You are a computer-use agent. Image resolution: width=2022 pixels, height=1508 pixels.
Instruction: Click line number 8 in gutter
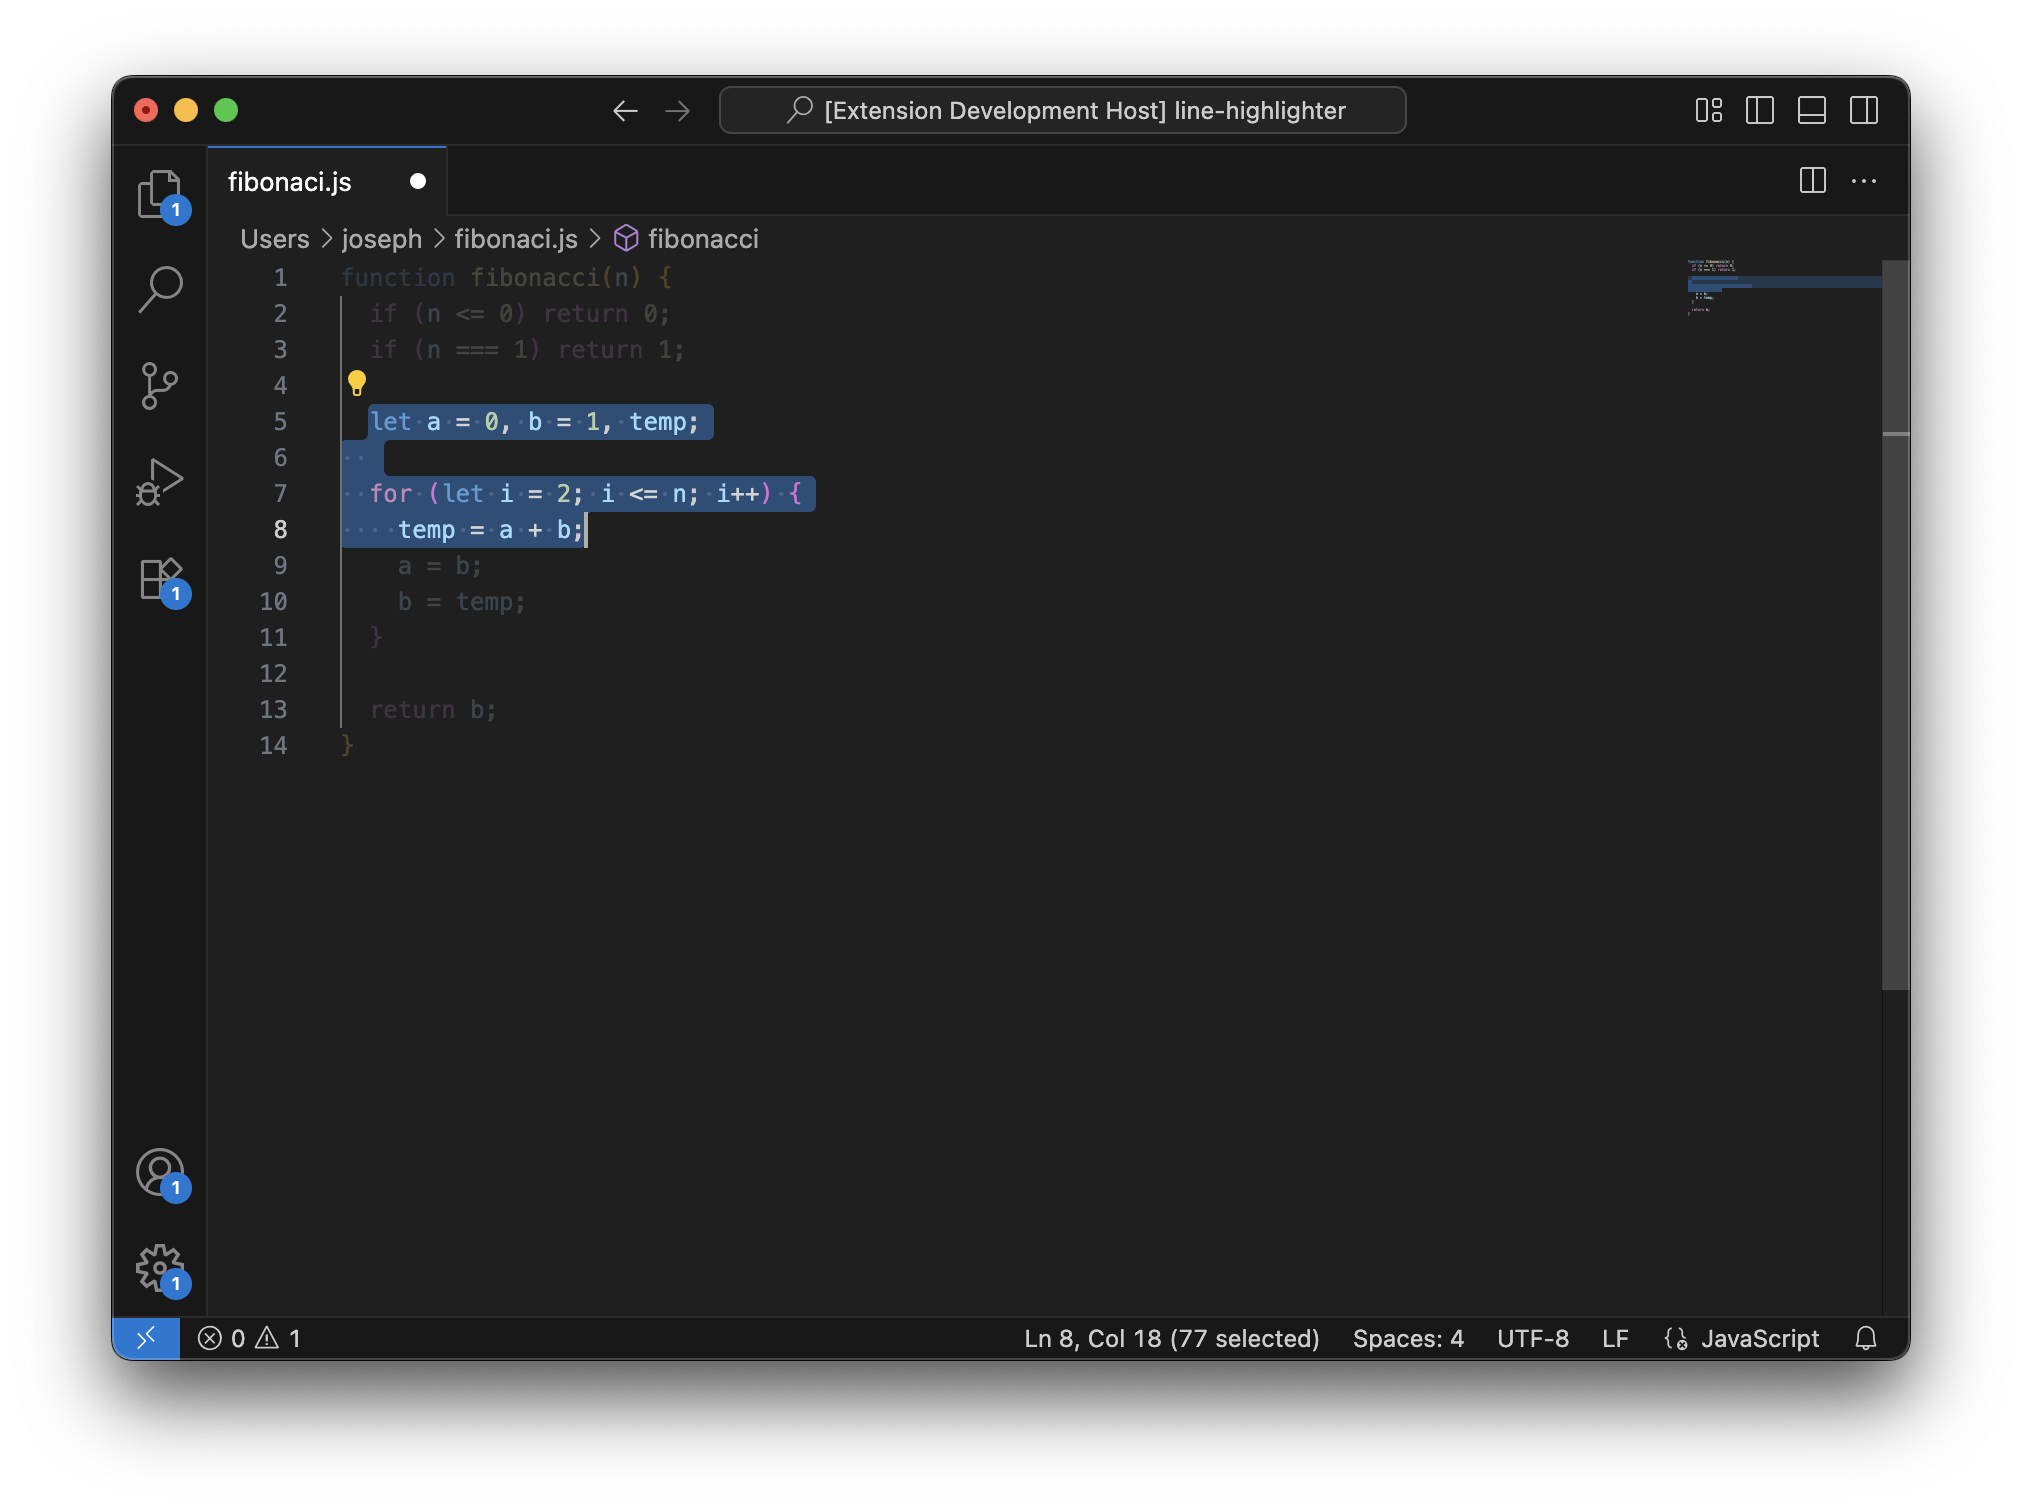tap(280, 530)
